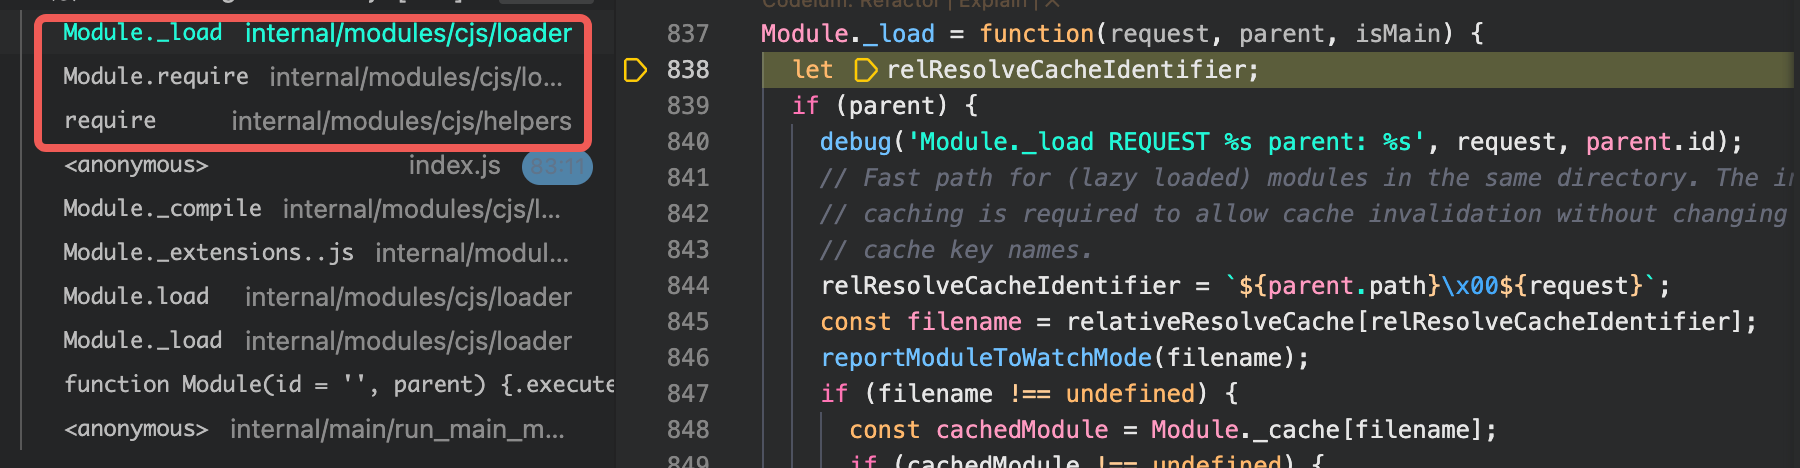Click the 'if (parent) {' statement on line 839

(x=885, y=106)
